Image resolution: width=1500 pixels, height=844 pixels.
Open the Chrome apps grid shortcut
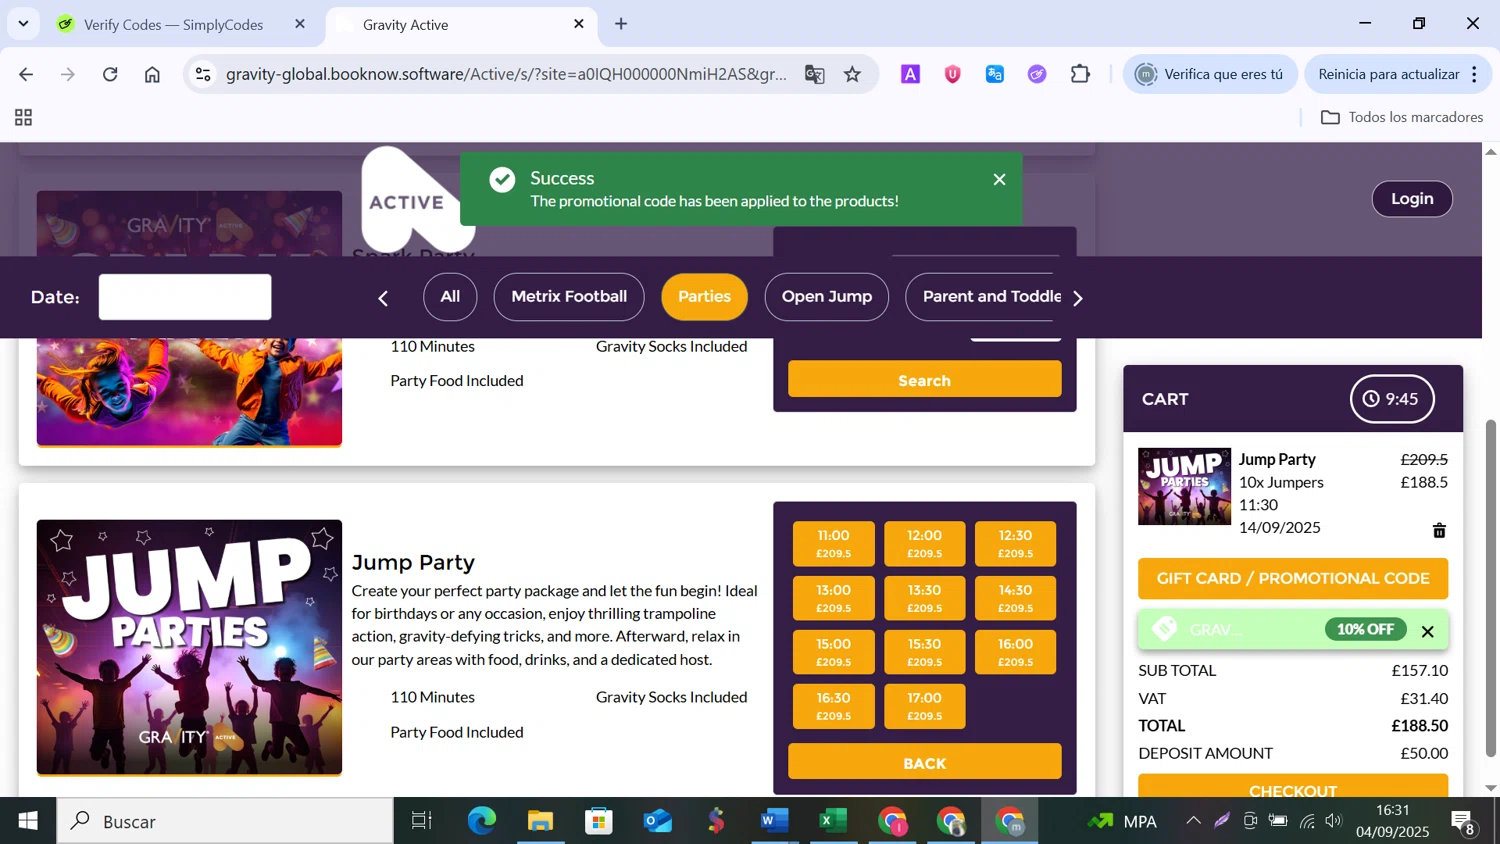tap(23, 118)
